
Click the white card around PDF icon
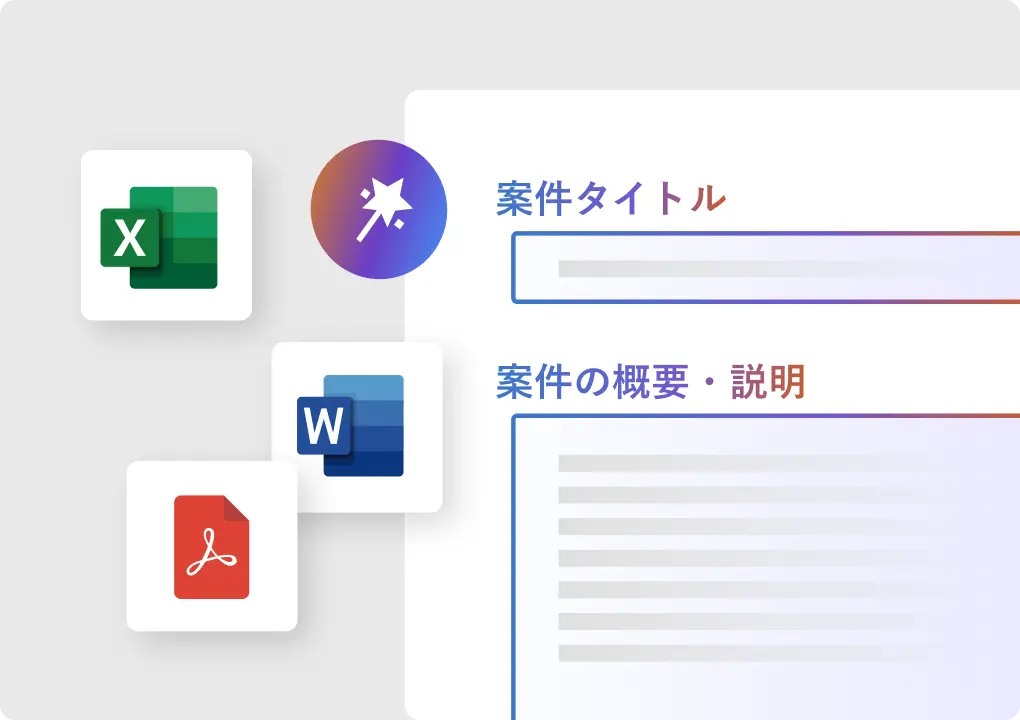tap(150, 610)
